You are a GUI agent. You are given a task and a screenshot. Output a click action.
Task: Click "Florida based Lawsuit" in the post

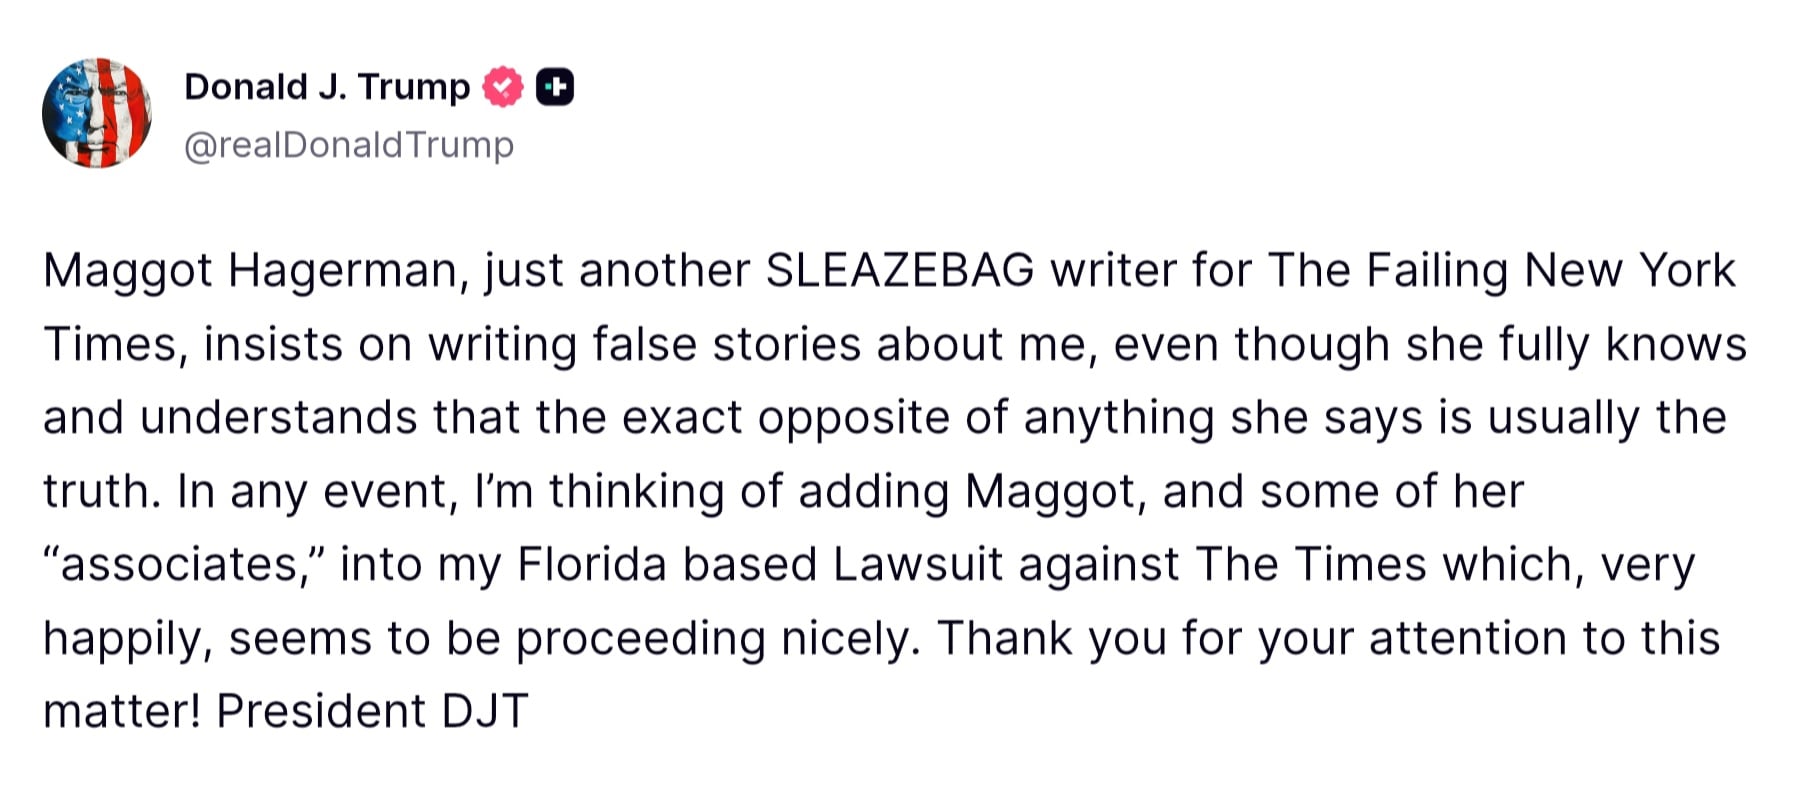(760, 565)
